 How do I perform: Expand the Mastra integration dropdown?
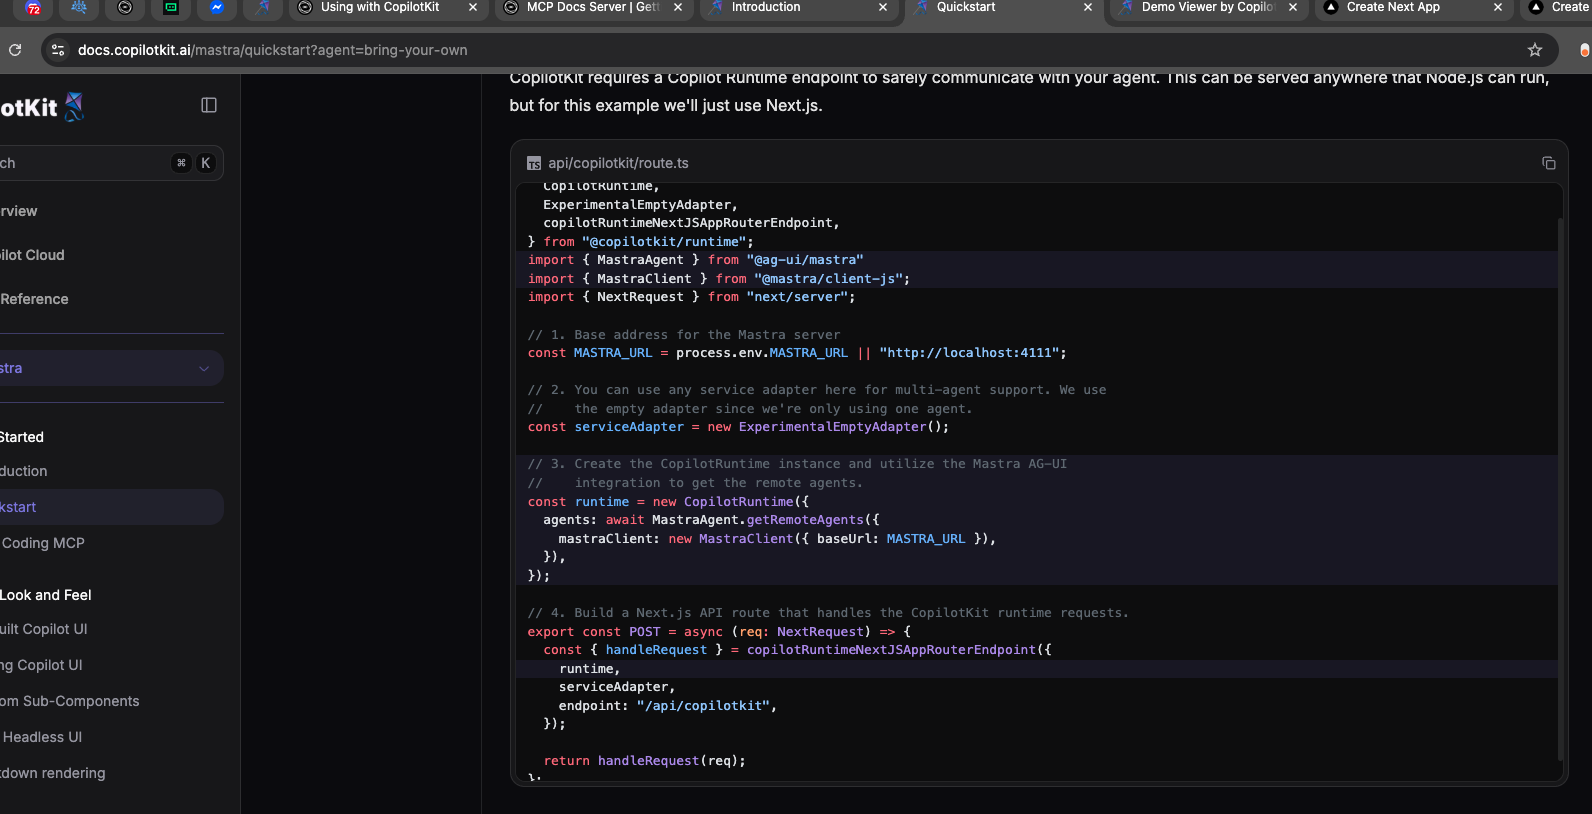tap(110, 368)
